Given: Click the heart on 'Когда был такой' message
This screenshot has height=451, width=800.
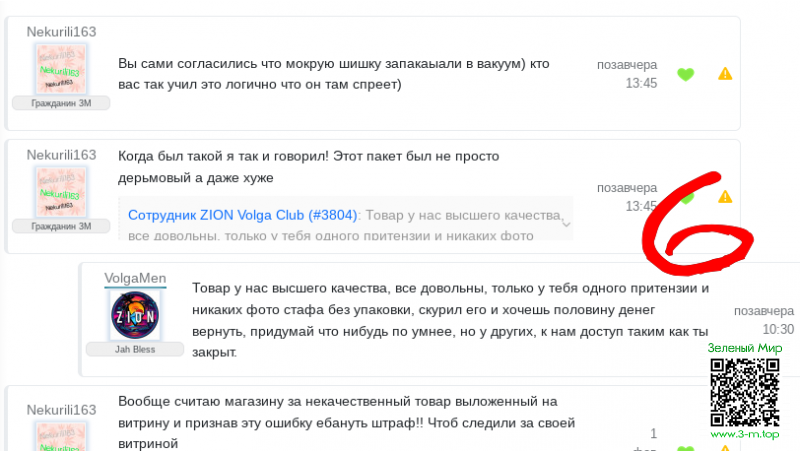Looking at the screenshot, I should click(x=685, y=197).
